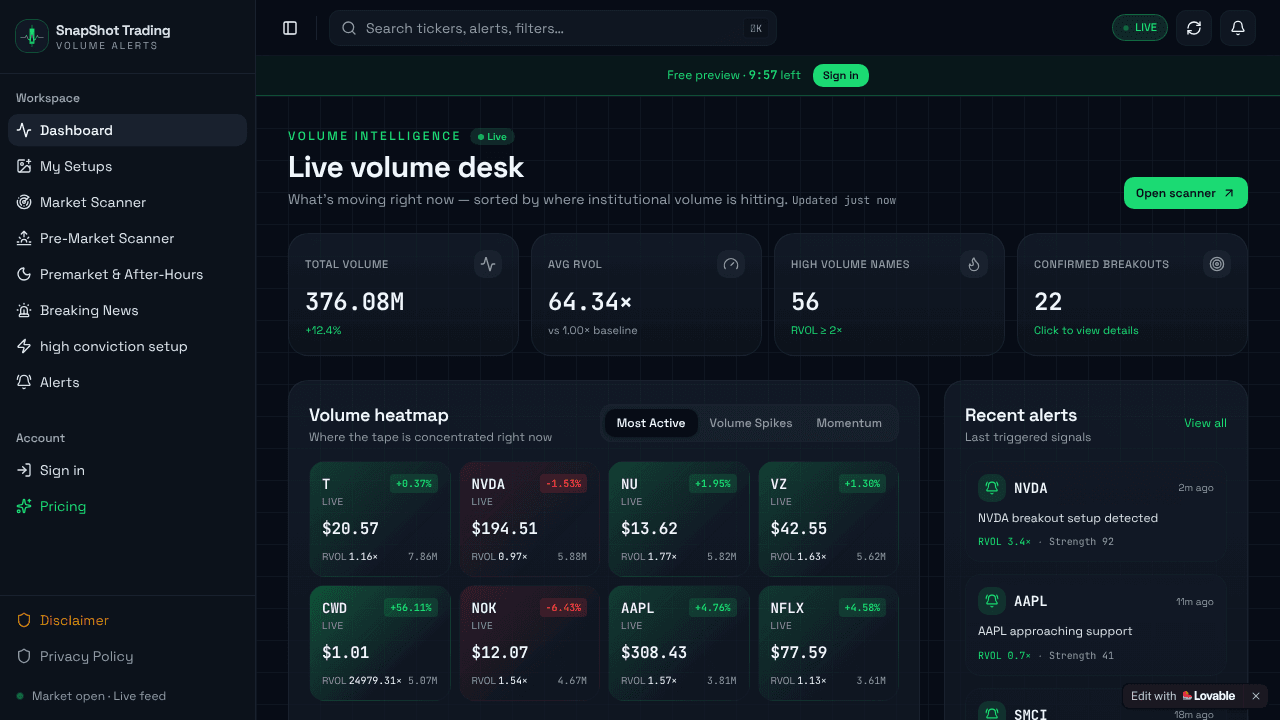1280x720 pixels.
Task: Click the Avg RVOL 64.34× card
Action: pos(646,295)
